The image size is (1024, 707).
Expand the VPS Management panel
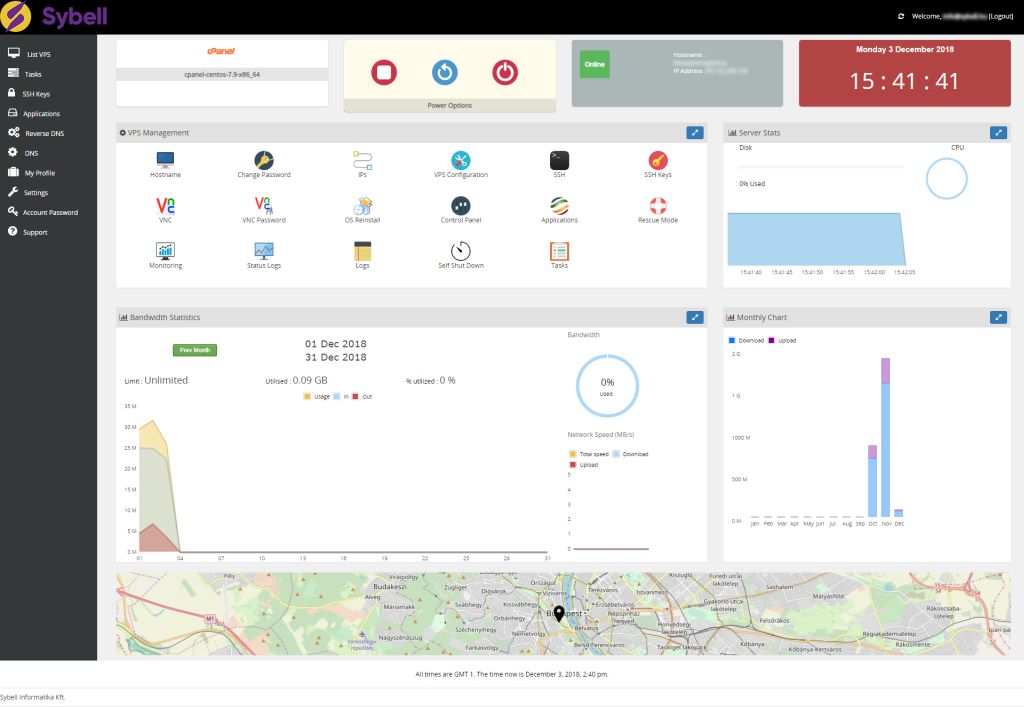pyautogui.click(x=695, y=132)
